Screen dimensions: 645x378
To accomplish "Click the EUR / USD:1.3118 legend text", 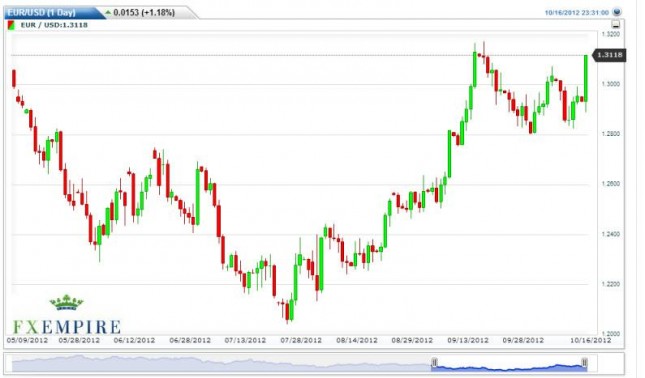I will [54, 25].
